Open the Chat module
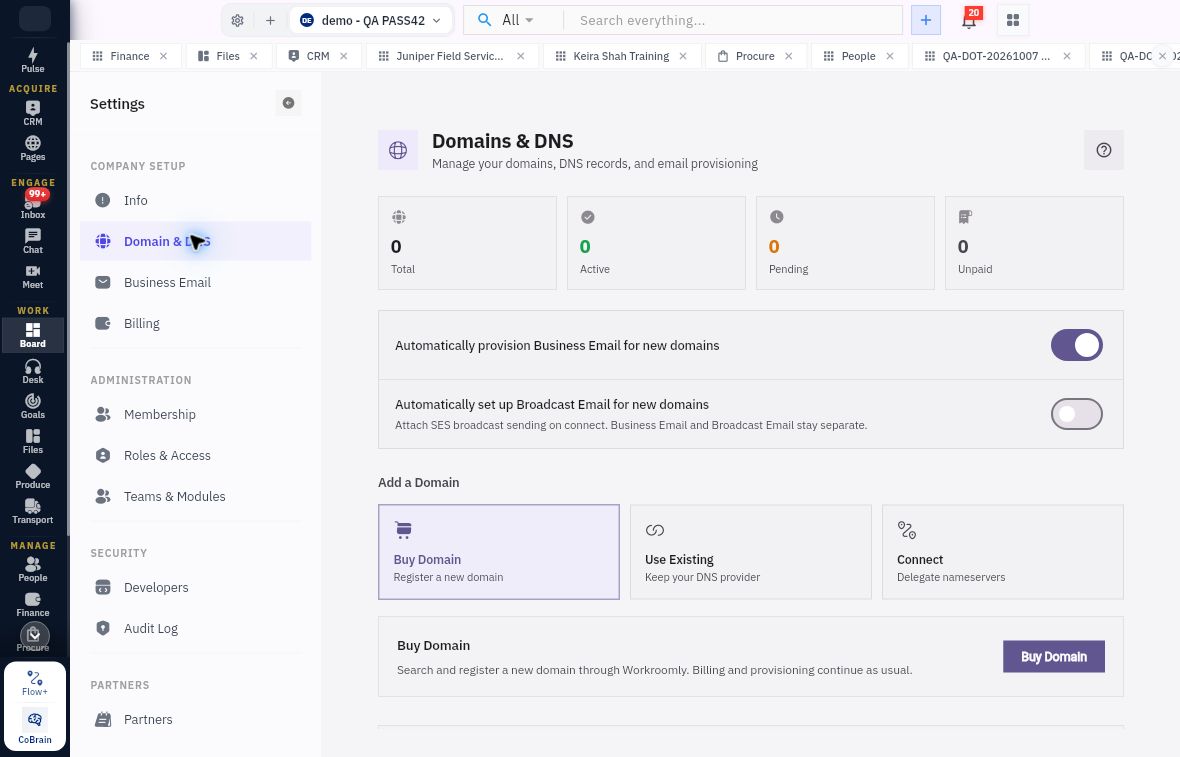 pos(32,241)
